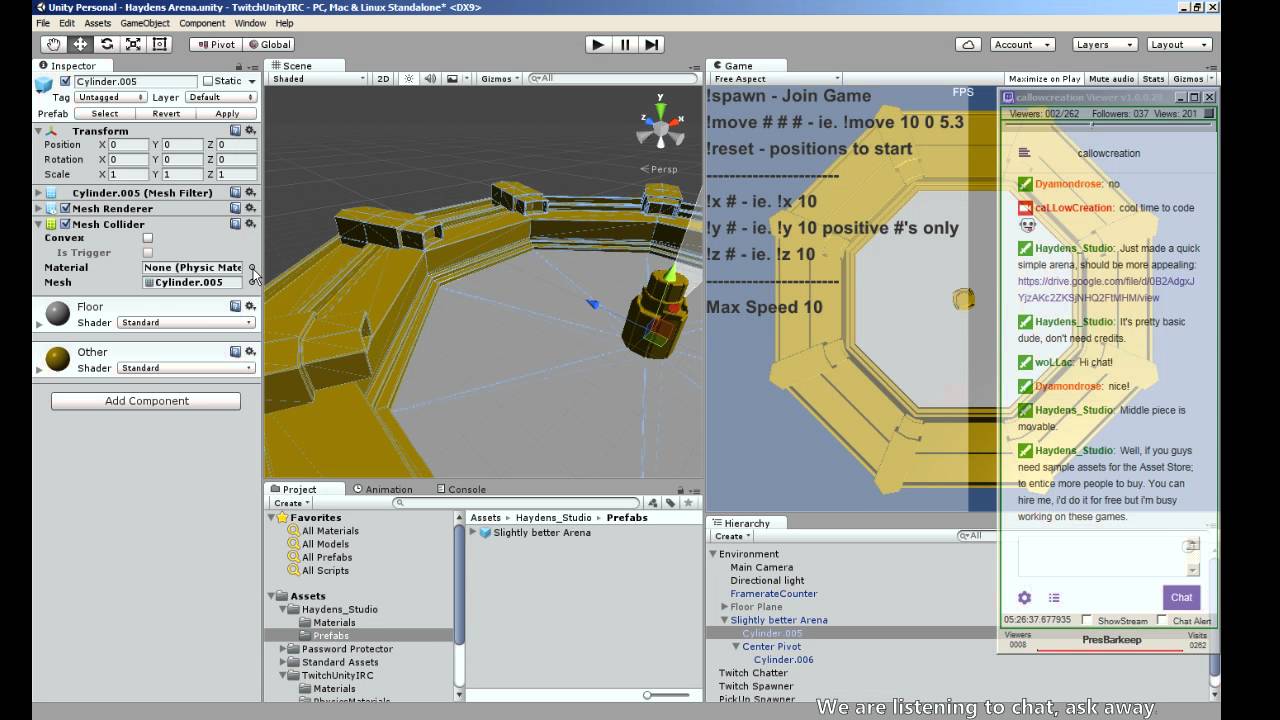Screen dimensions: 1280x720
Task: Toggle Mesh Renderer enabled checkbox
Action: [x=65, y=208]
